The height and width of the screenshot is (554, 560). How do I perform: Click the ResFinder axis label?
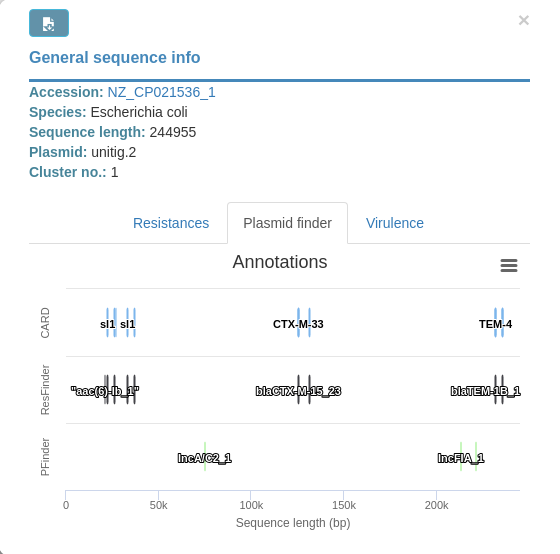tap(45, 390)
